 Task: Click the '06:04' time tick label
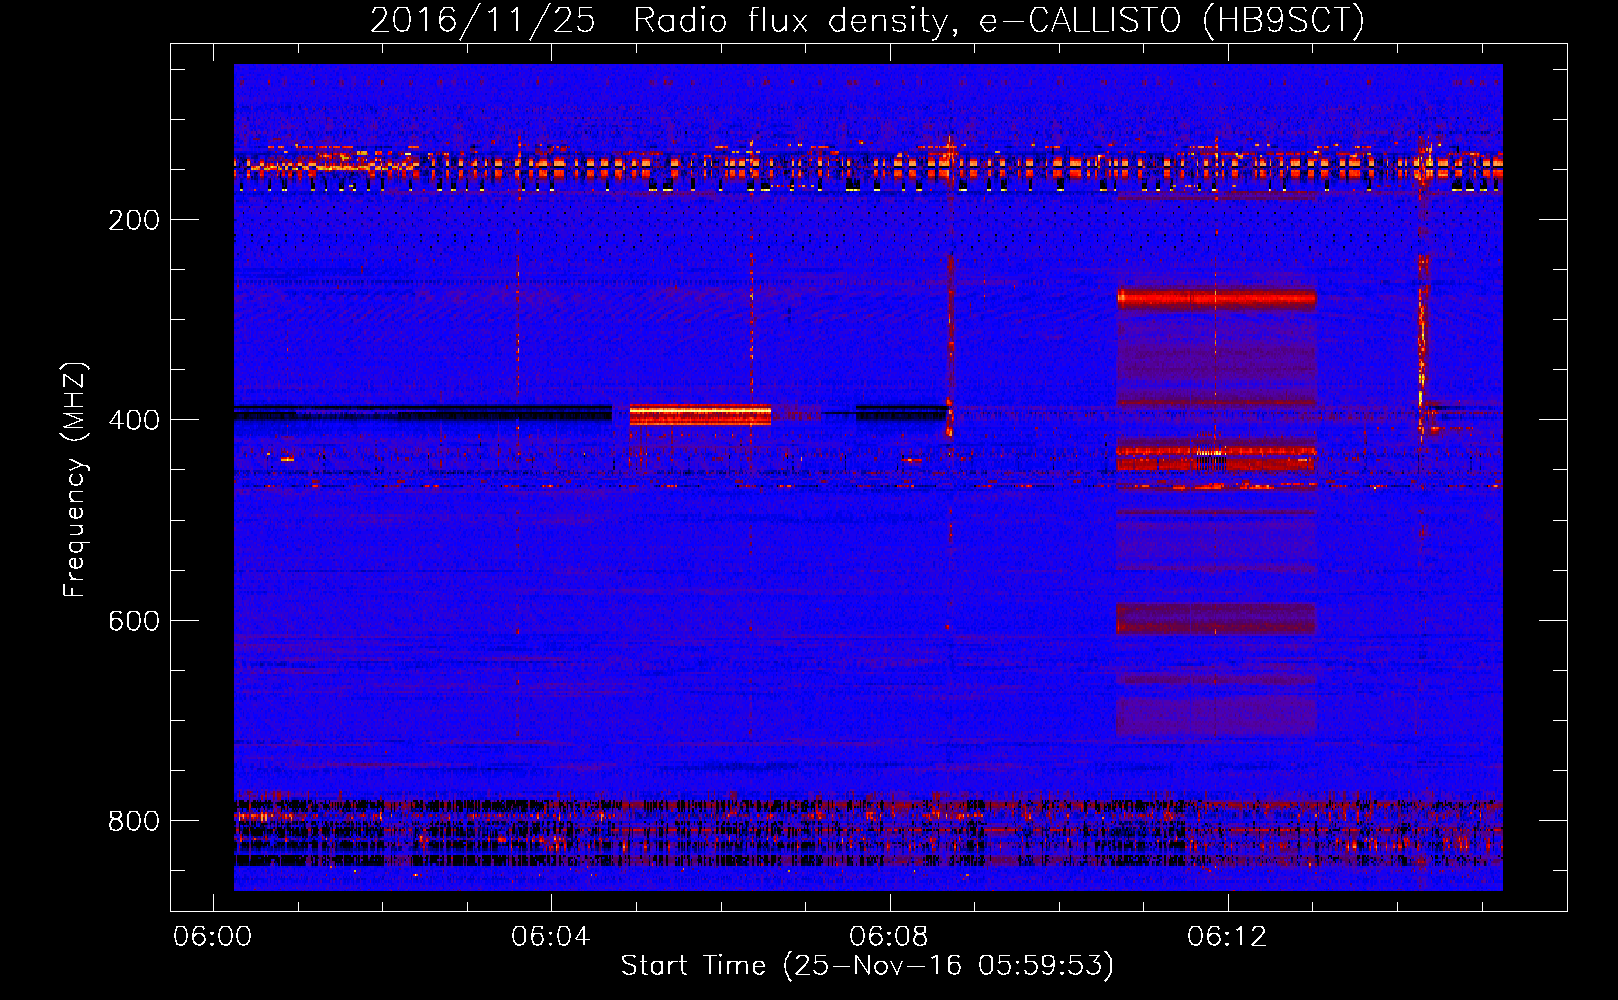551,937
